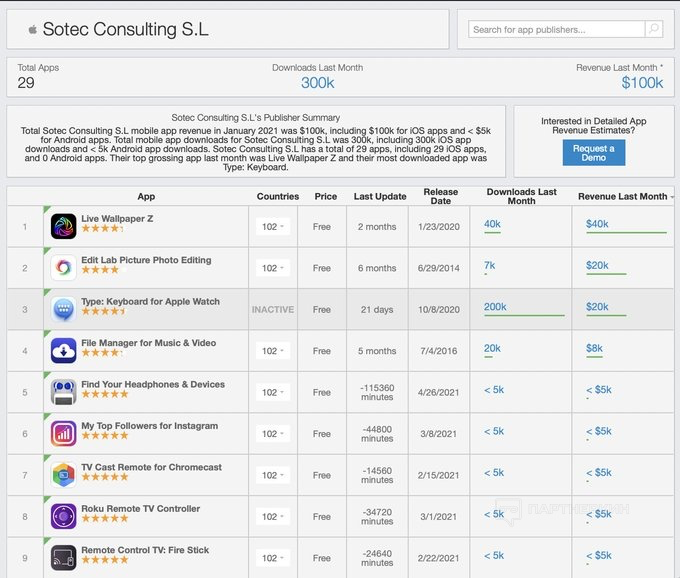Click the Edit Lab Picture Photo Editing app icon
The image size is (680, 578).
[x=63, y=268]
